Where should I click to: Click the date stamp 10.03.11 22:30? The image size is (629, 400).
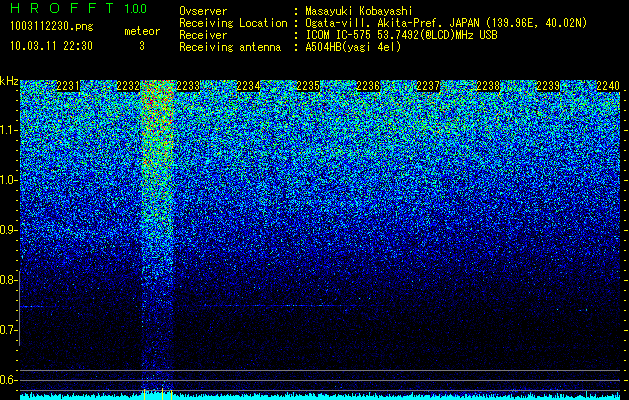[51, 46]
